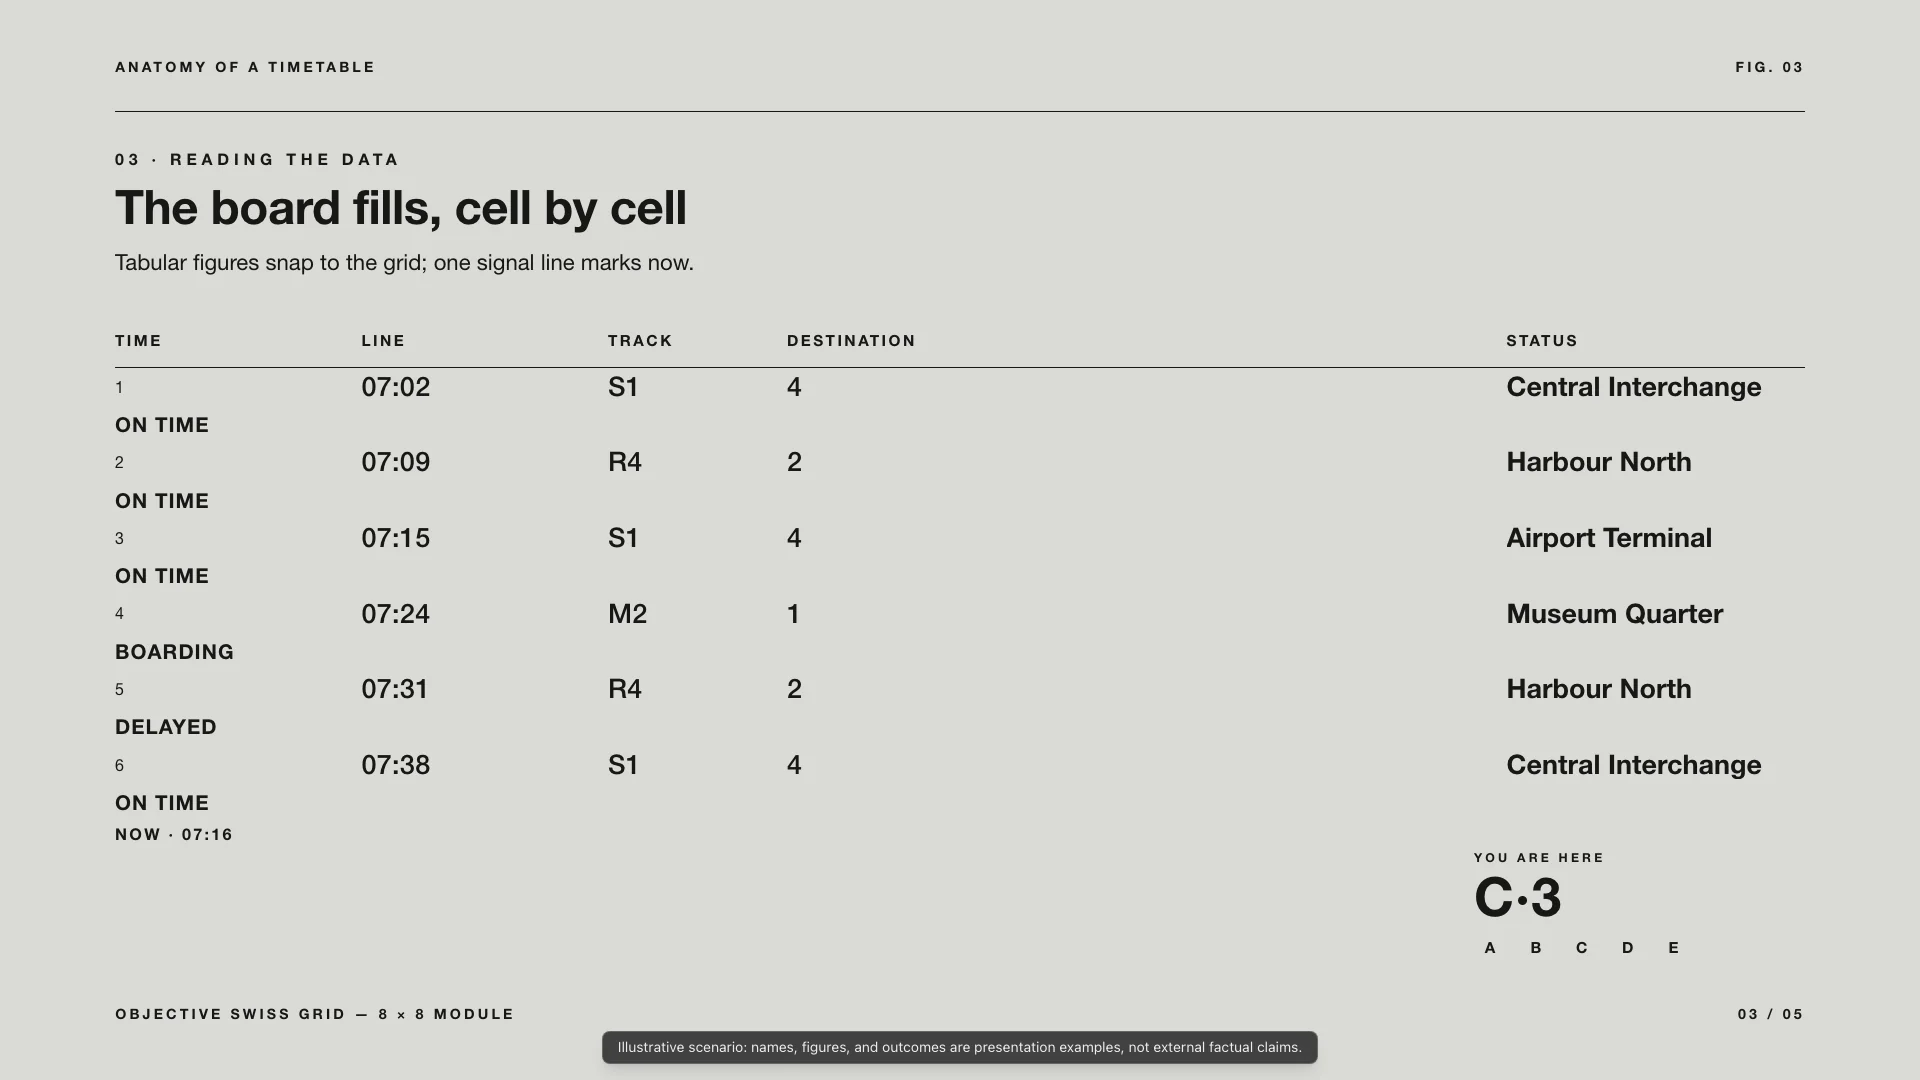Click the DELAYED status label
Image resolution: width=1920 pixels, height=1080 pixels.
[x=166, y=727]
